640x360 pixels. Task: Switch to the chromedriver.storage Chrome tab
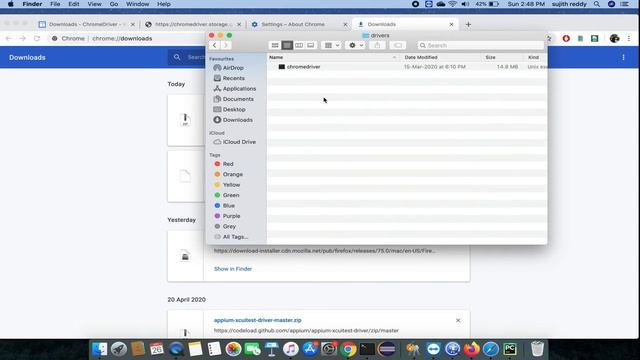193,24
